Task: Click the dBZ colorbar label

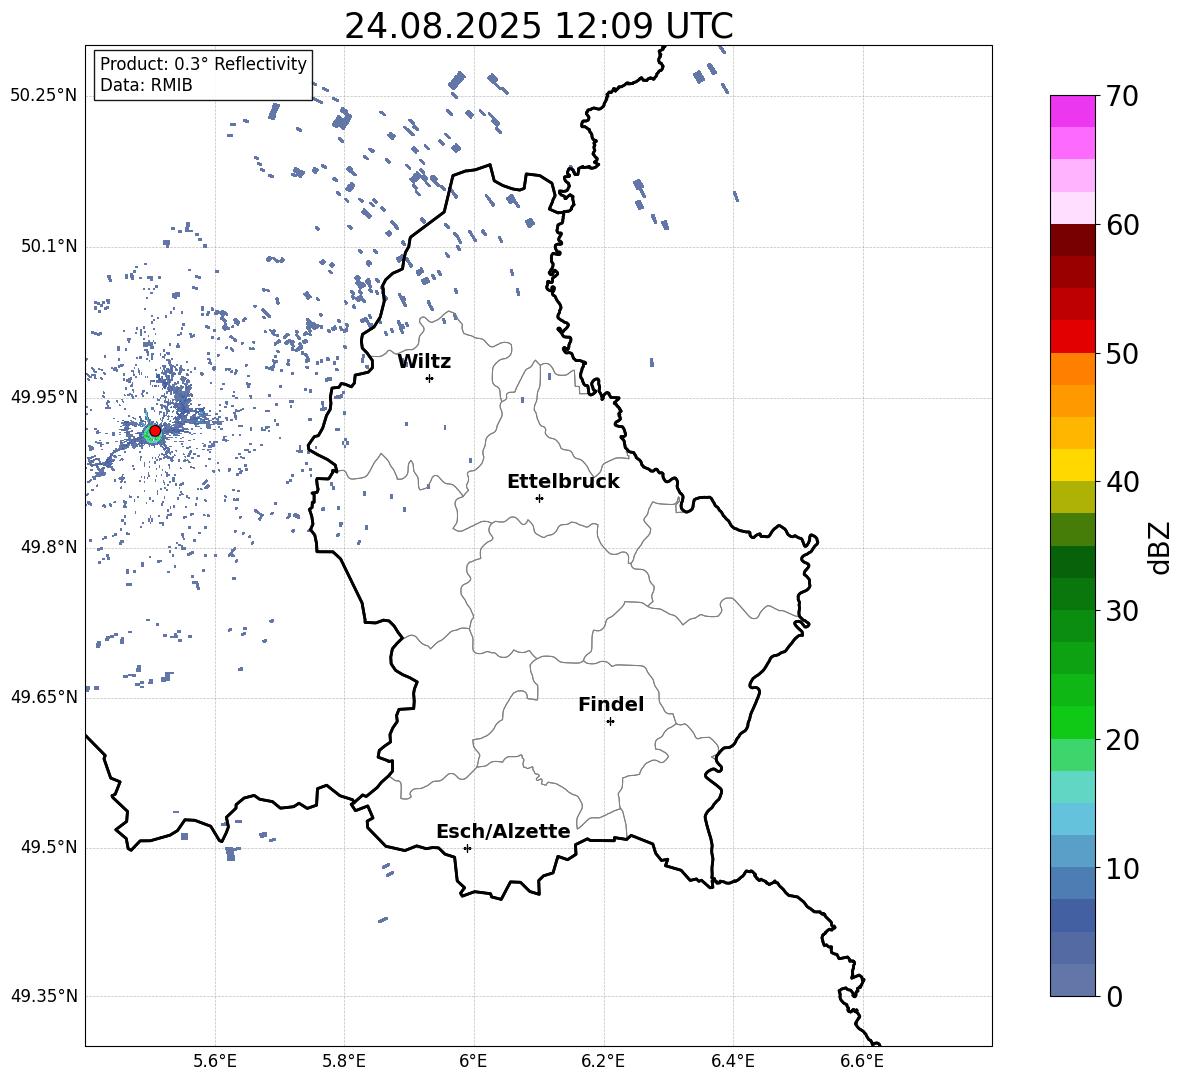Action: point(1161,547)
